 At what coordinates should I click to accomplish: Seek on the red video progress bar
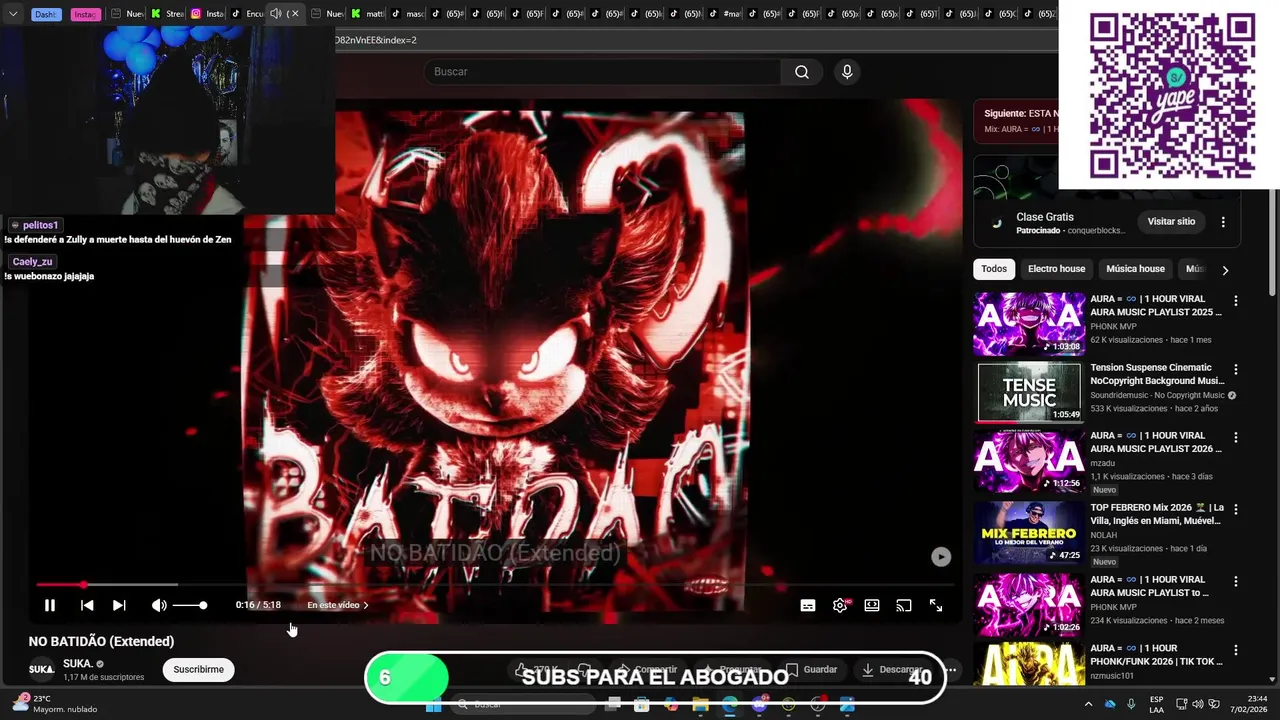click(x=495, y=584)
